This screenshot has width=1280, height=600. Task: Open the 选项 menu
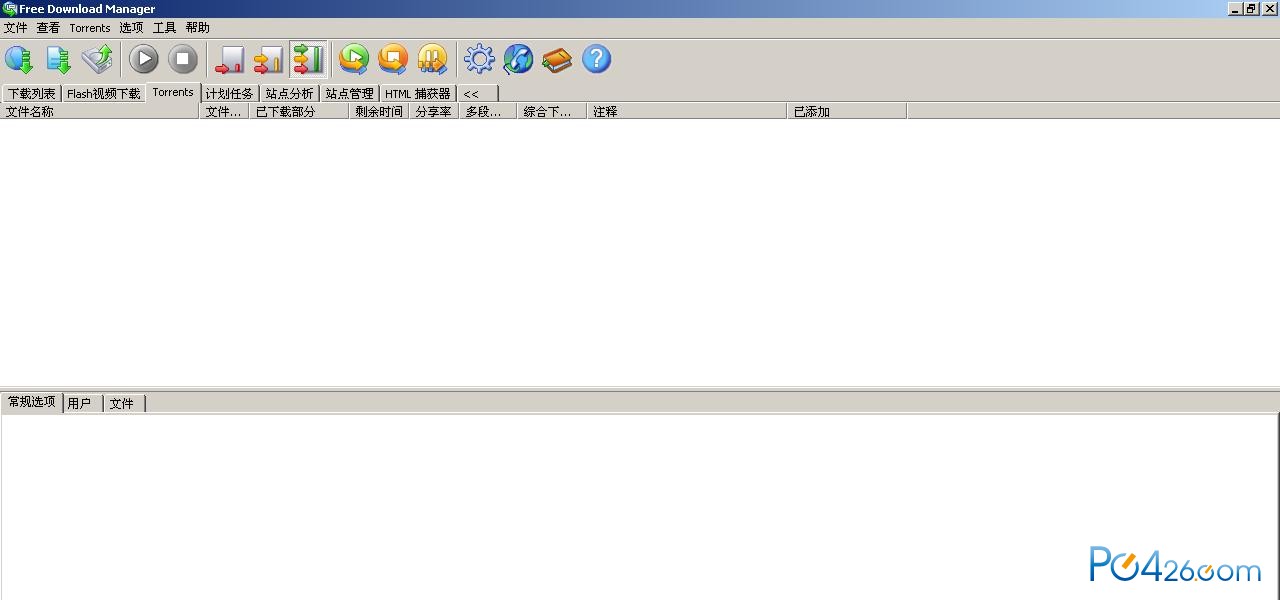pos(131,28)
